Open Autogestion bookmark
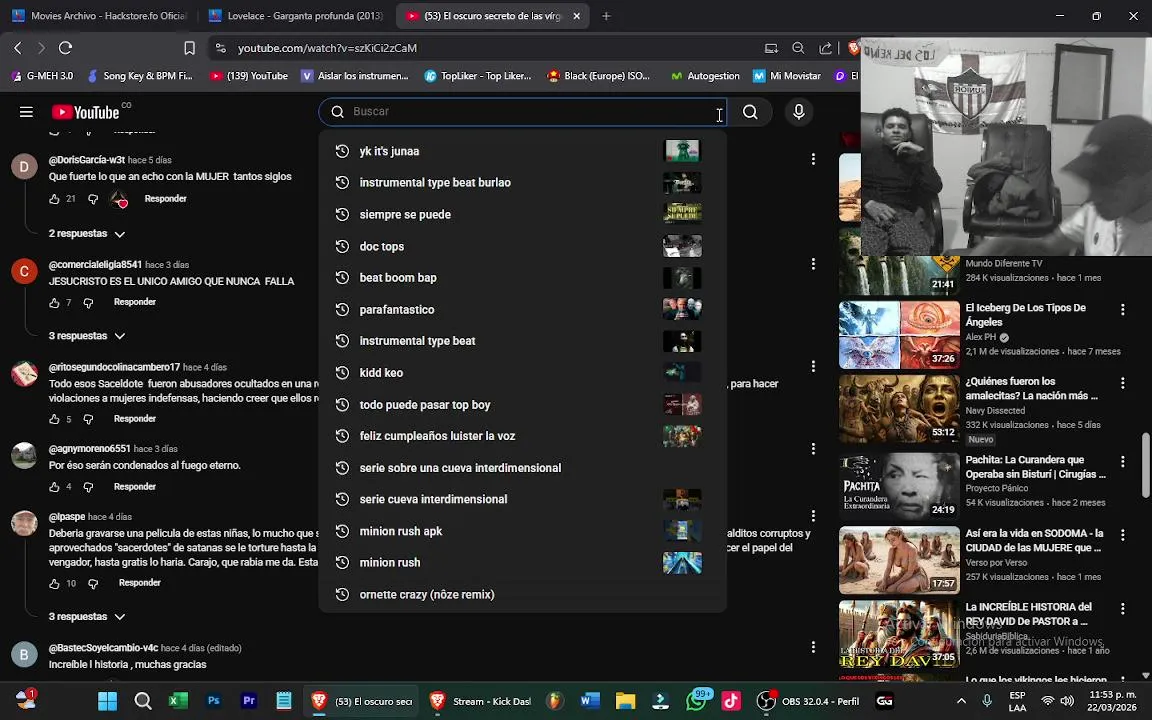Viewport: 1152px width, 720px height. tap(705, 76)
